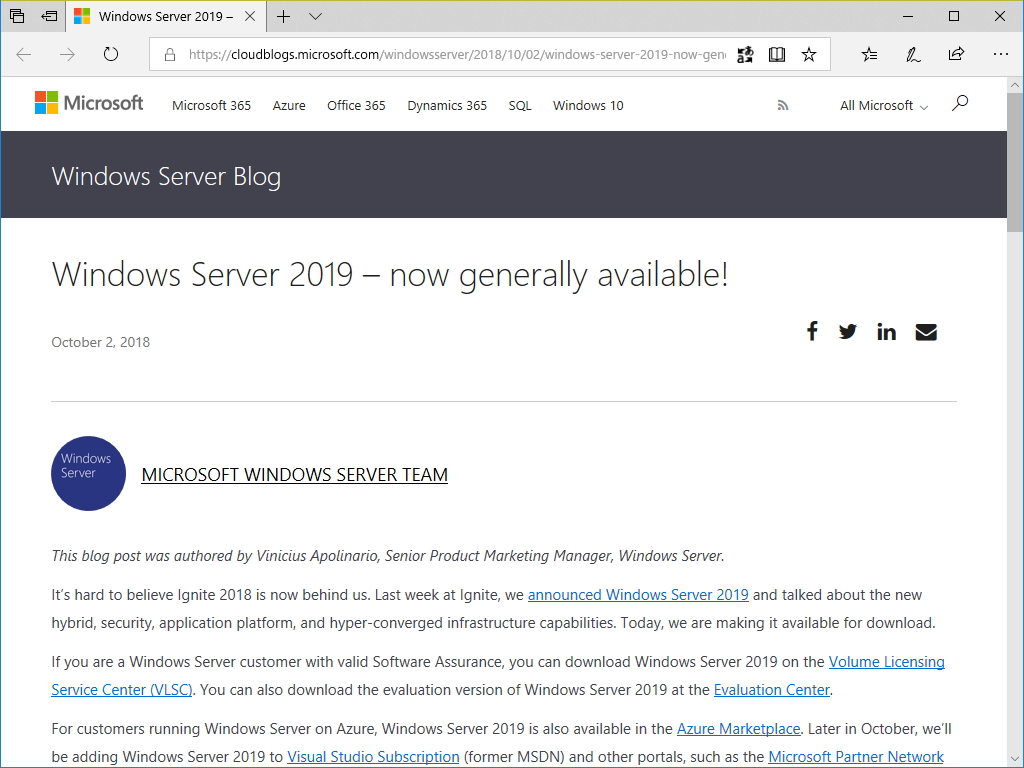This screenshot has height=768, width=1024.
Task: Email the article using envelope icon
Action: tap(925, 331)
